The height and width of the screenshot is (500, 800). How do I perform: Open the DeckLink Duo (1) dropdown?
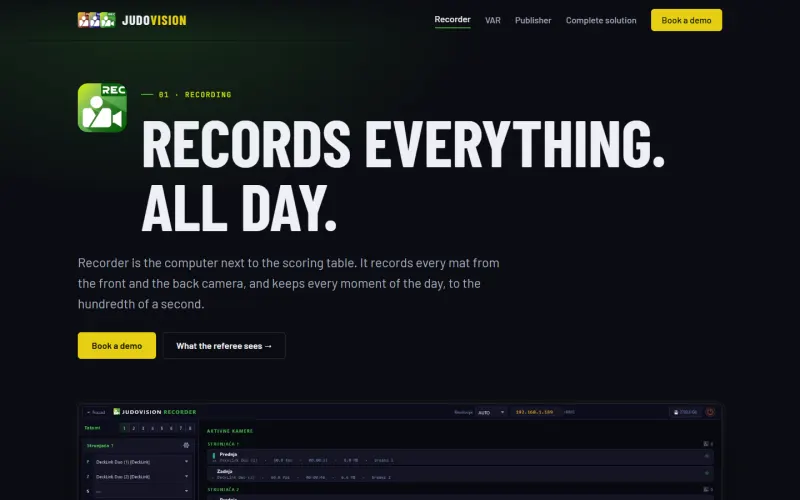click(x=141, y=462)
